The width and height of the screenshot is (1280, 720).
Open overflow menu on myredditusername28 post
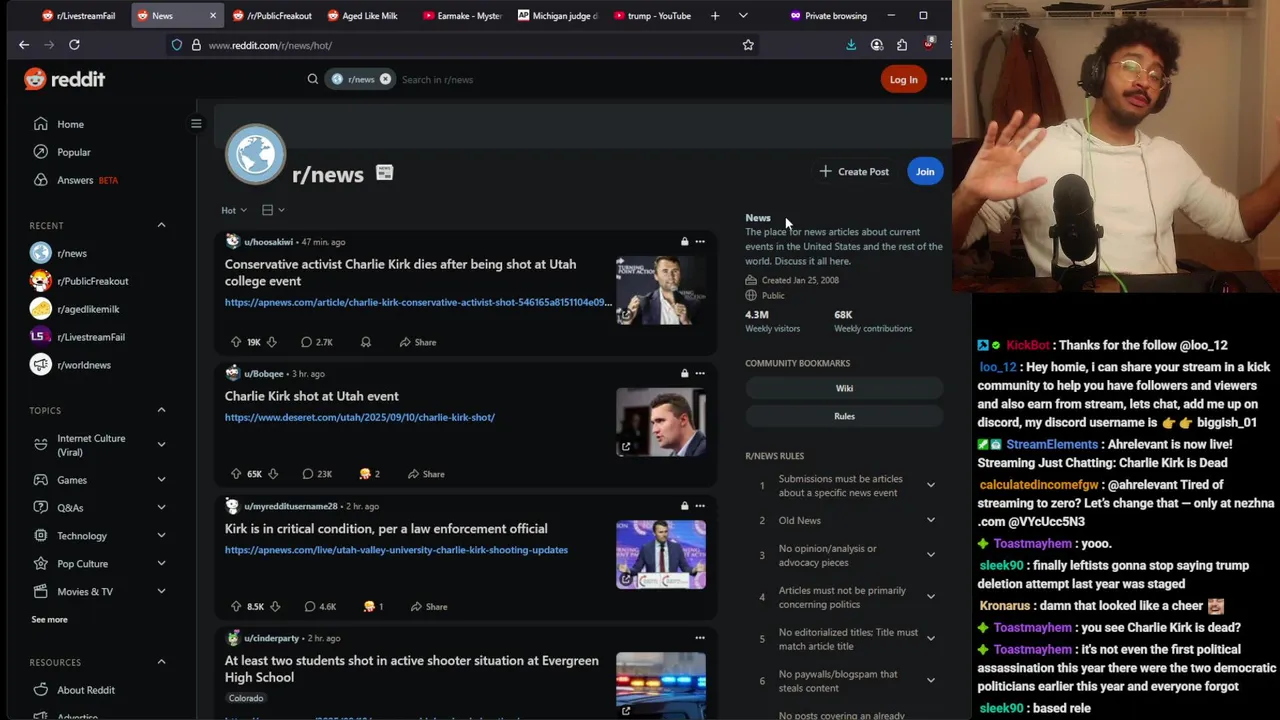tap(700, 506)
